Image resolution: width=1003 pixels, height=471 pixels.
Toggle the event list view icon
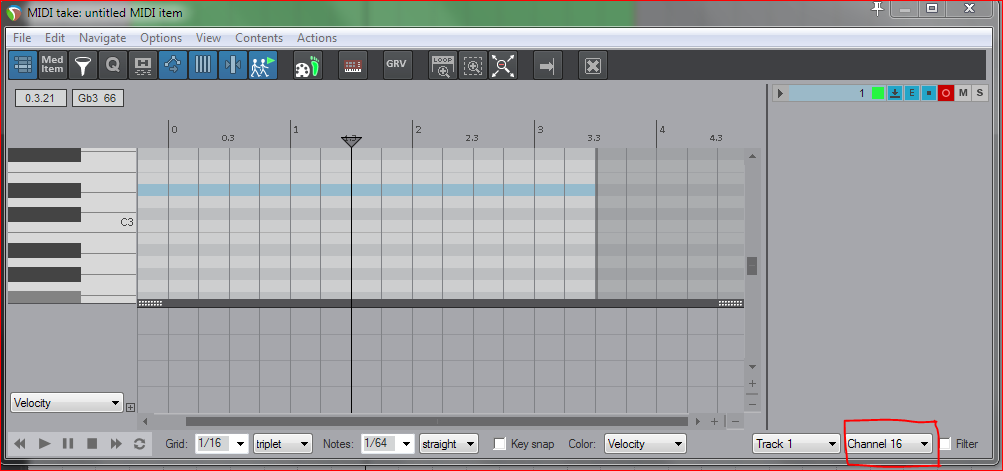click(x=23, y=65)
